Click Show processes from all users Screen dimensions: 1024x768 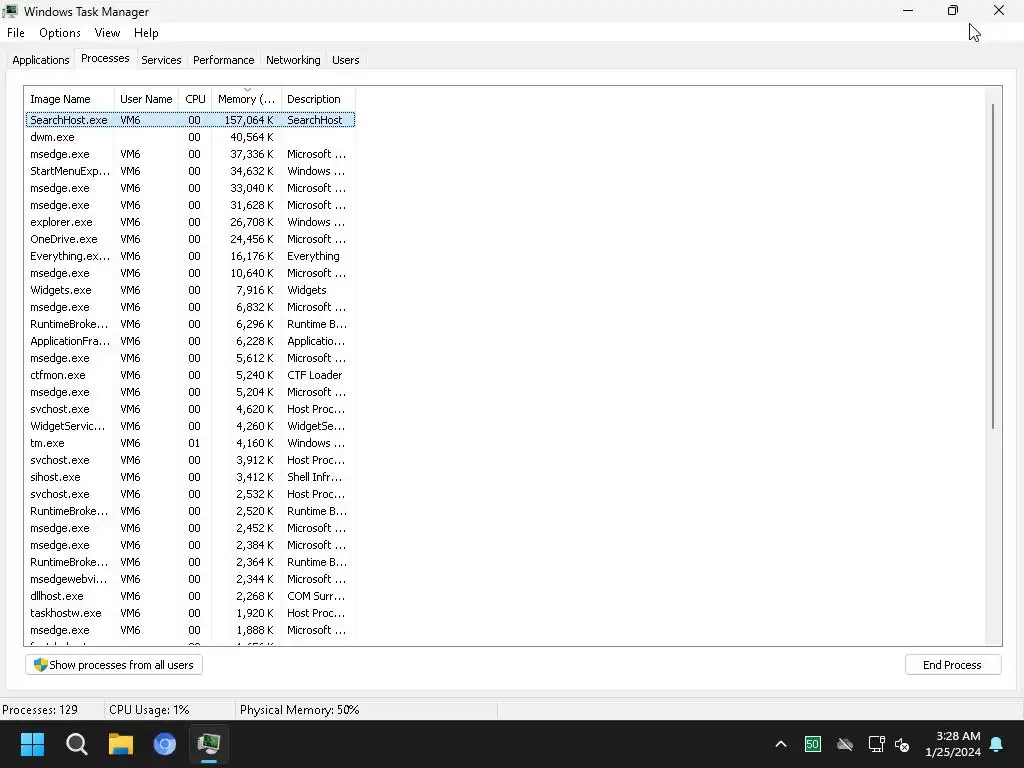tap(114, 665)
